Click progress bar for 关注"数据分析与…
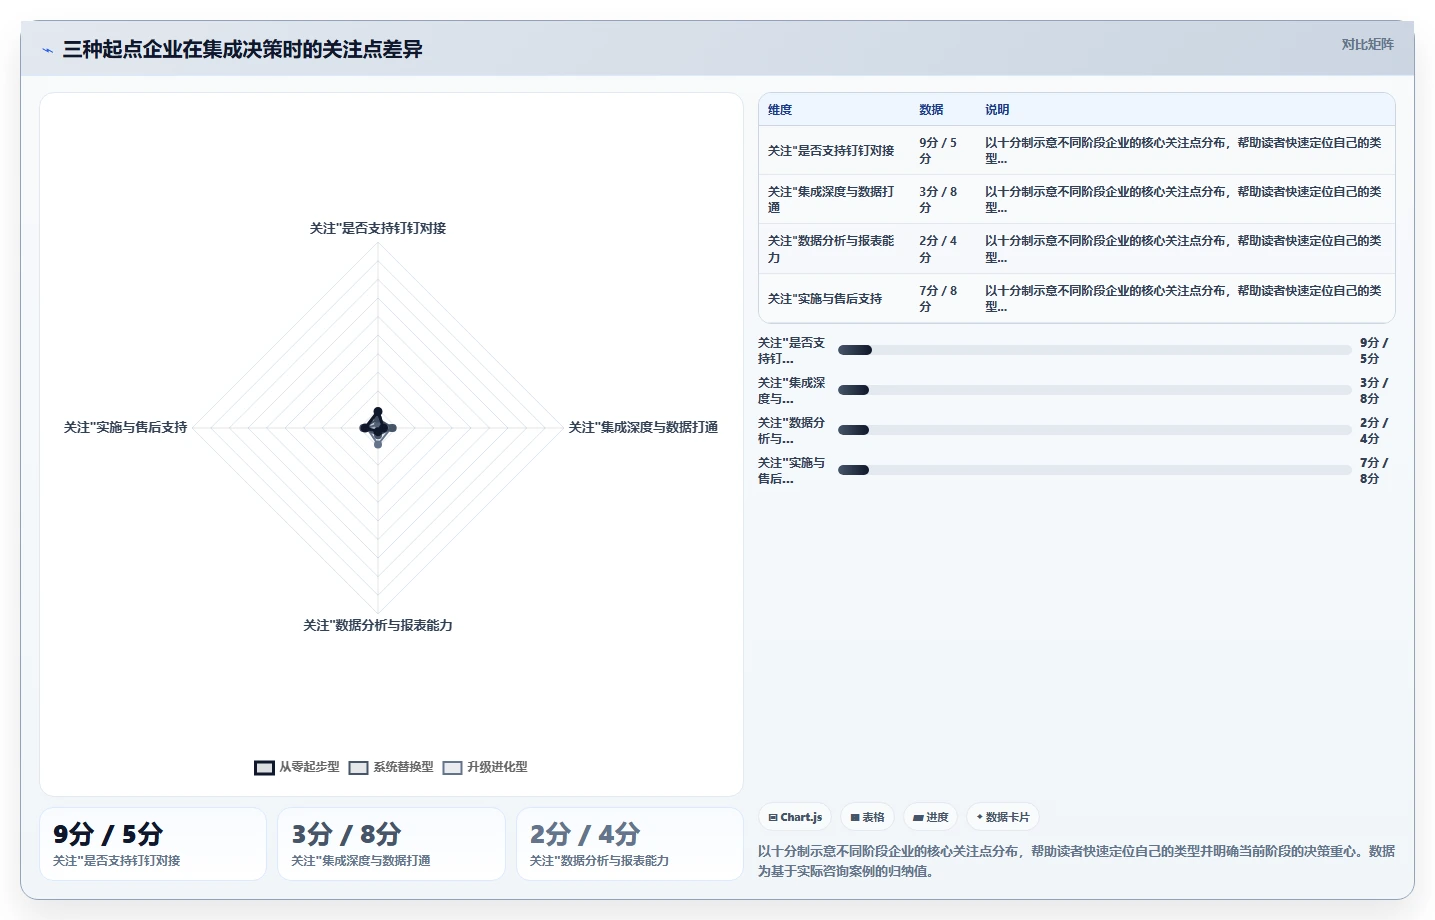The width and height of the screenshot is (1435, 920). [1095, 430]
